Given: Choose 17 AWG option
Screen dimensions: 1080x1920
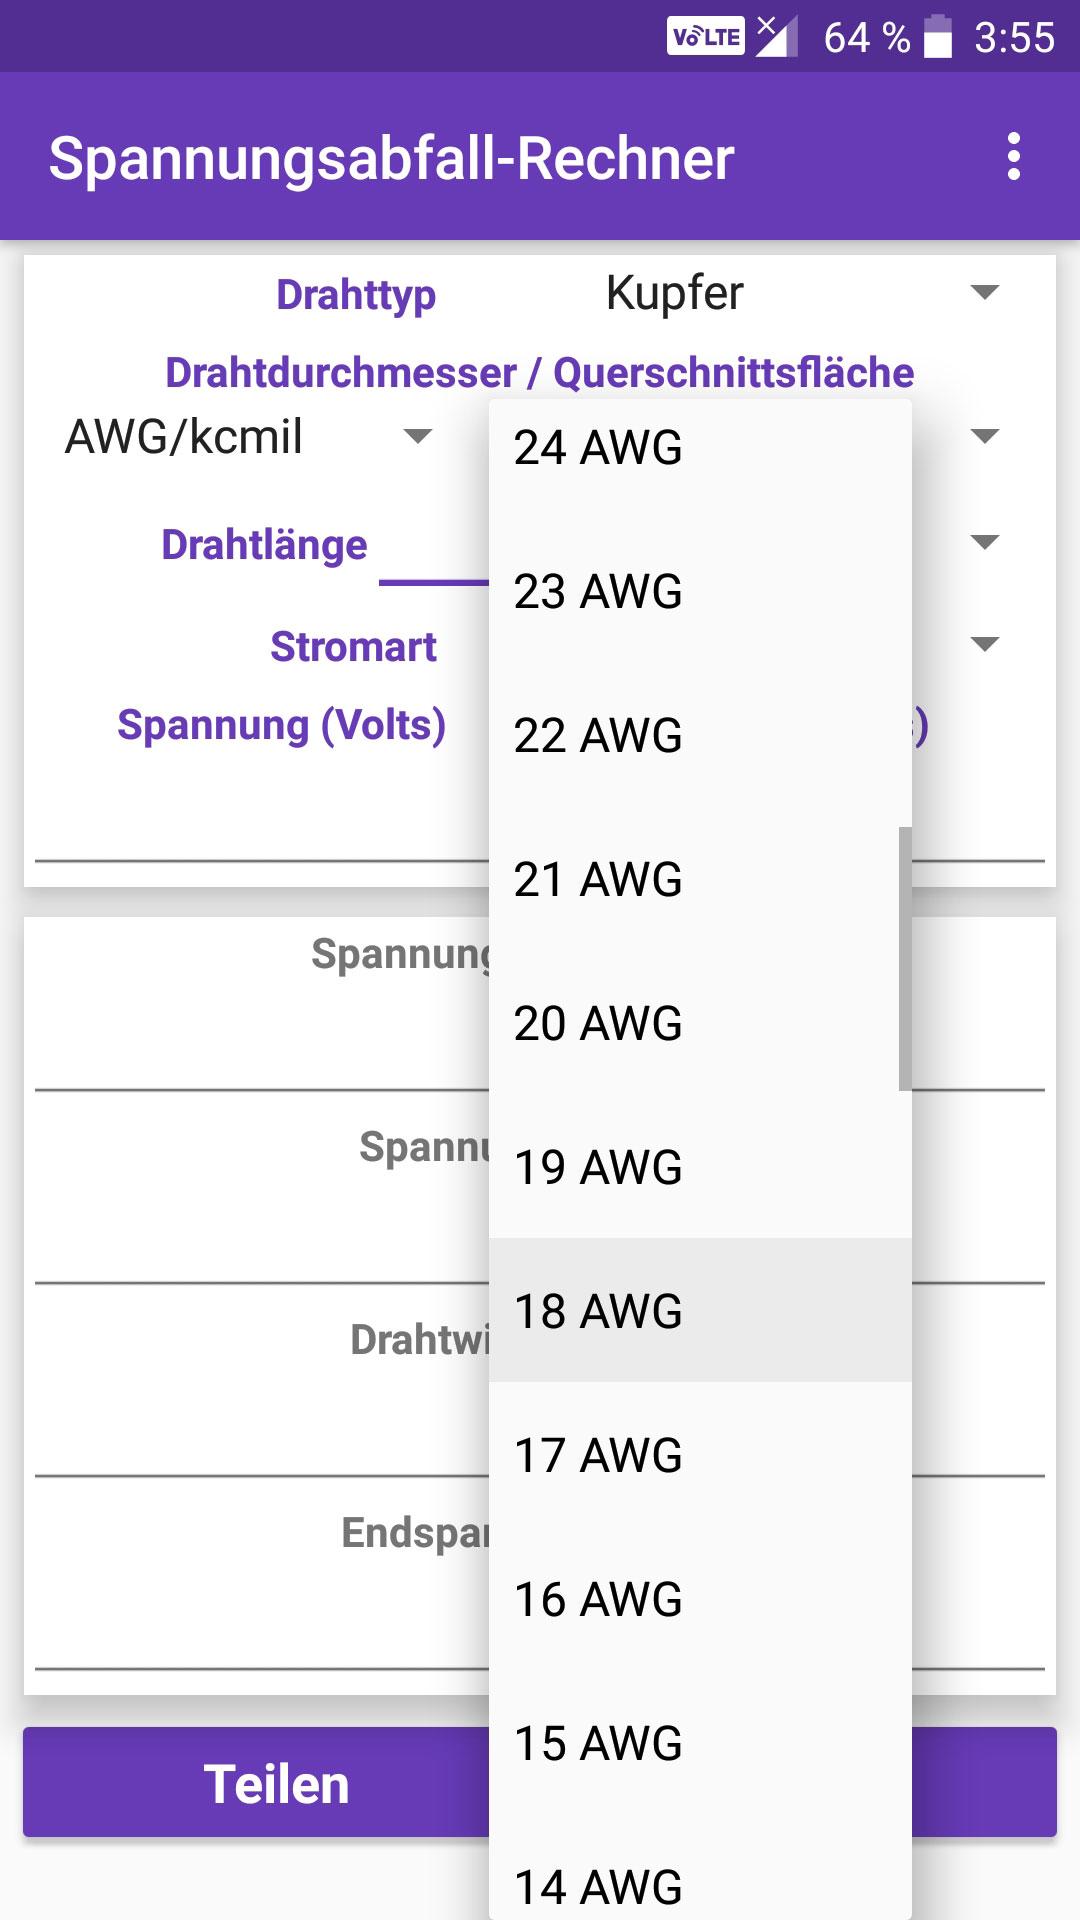Looking at the screenshot, I should coord(700,1455).
